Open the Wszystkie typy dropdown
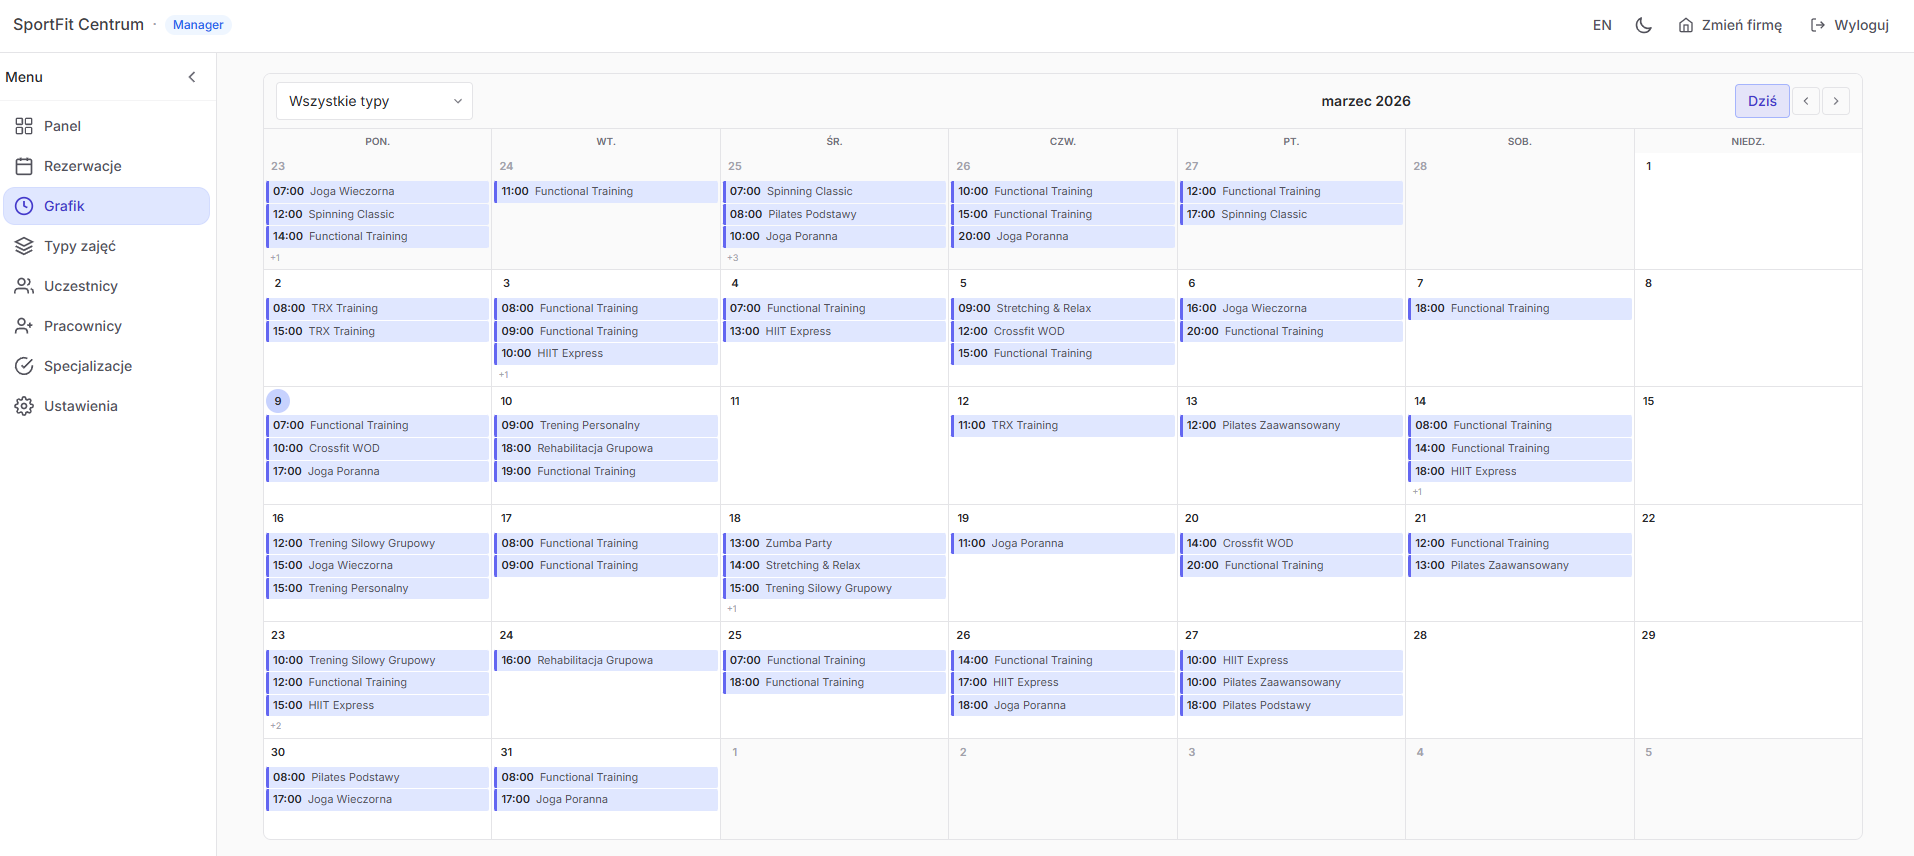 [374, 101]
